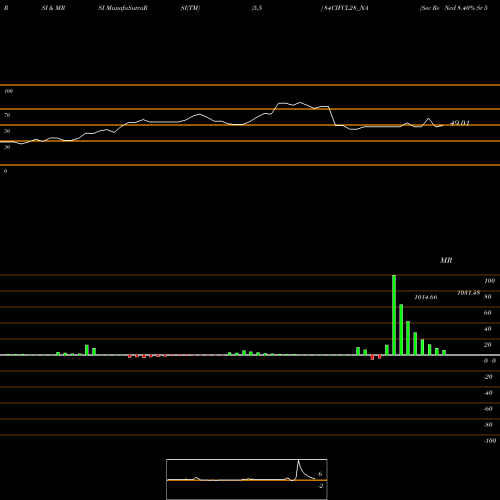
Task: Click the 'SI MunafaSutraR' header text
Action: click(123, 8)
